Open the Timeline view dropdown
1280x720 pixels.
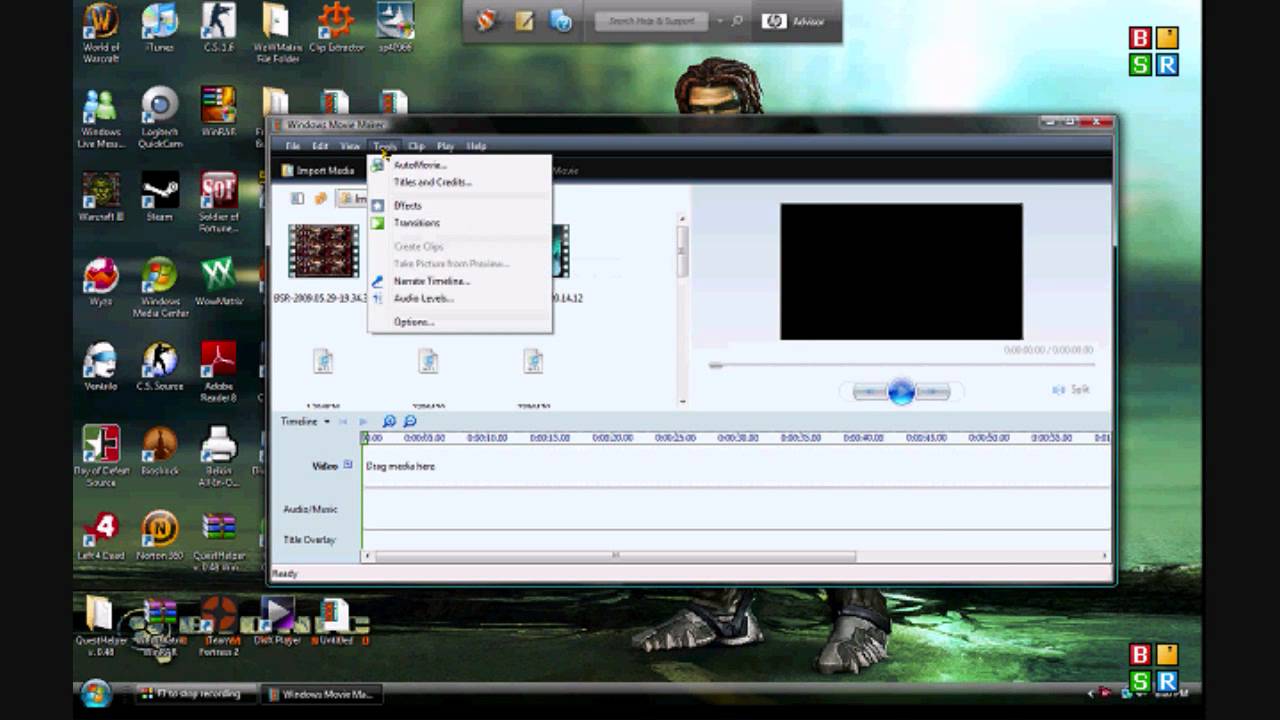pyautogui.click(x=305, y=422)
